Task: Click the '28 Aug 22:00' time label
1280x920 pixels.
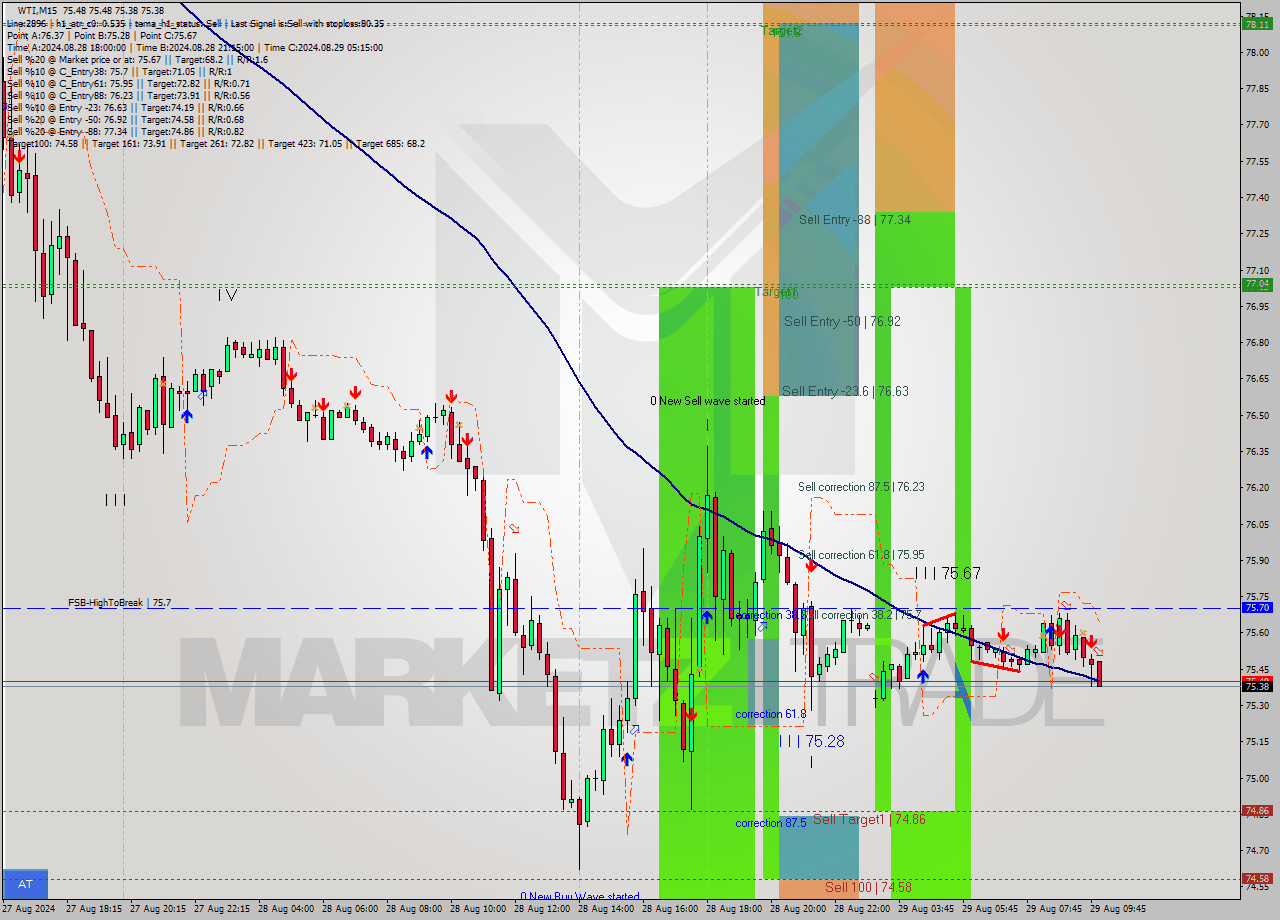Action: click(861, 909)
